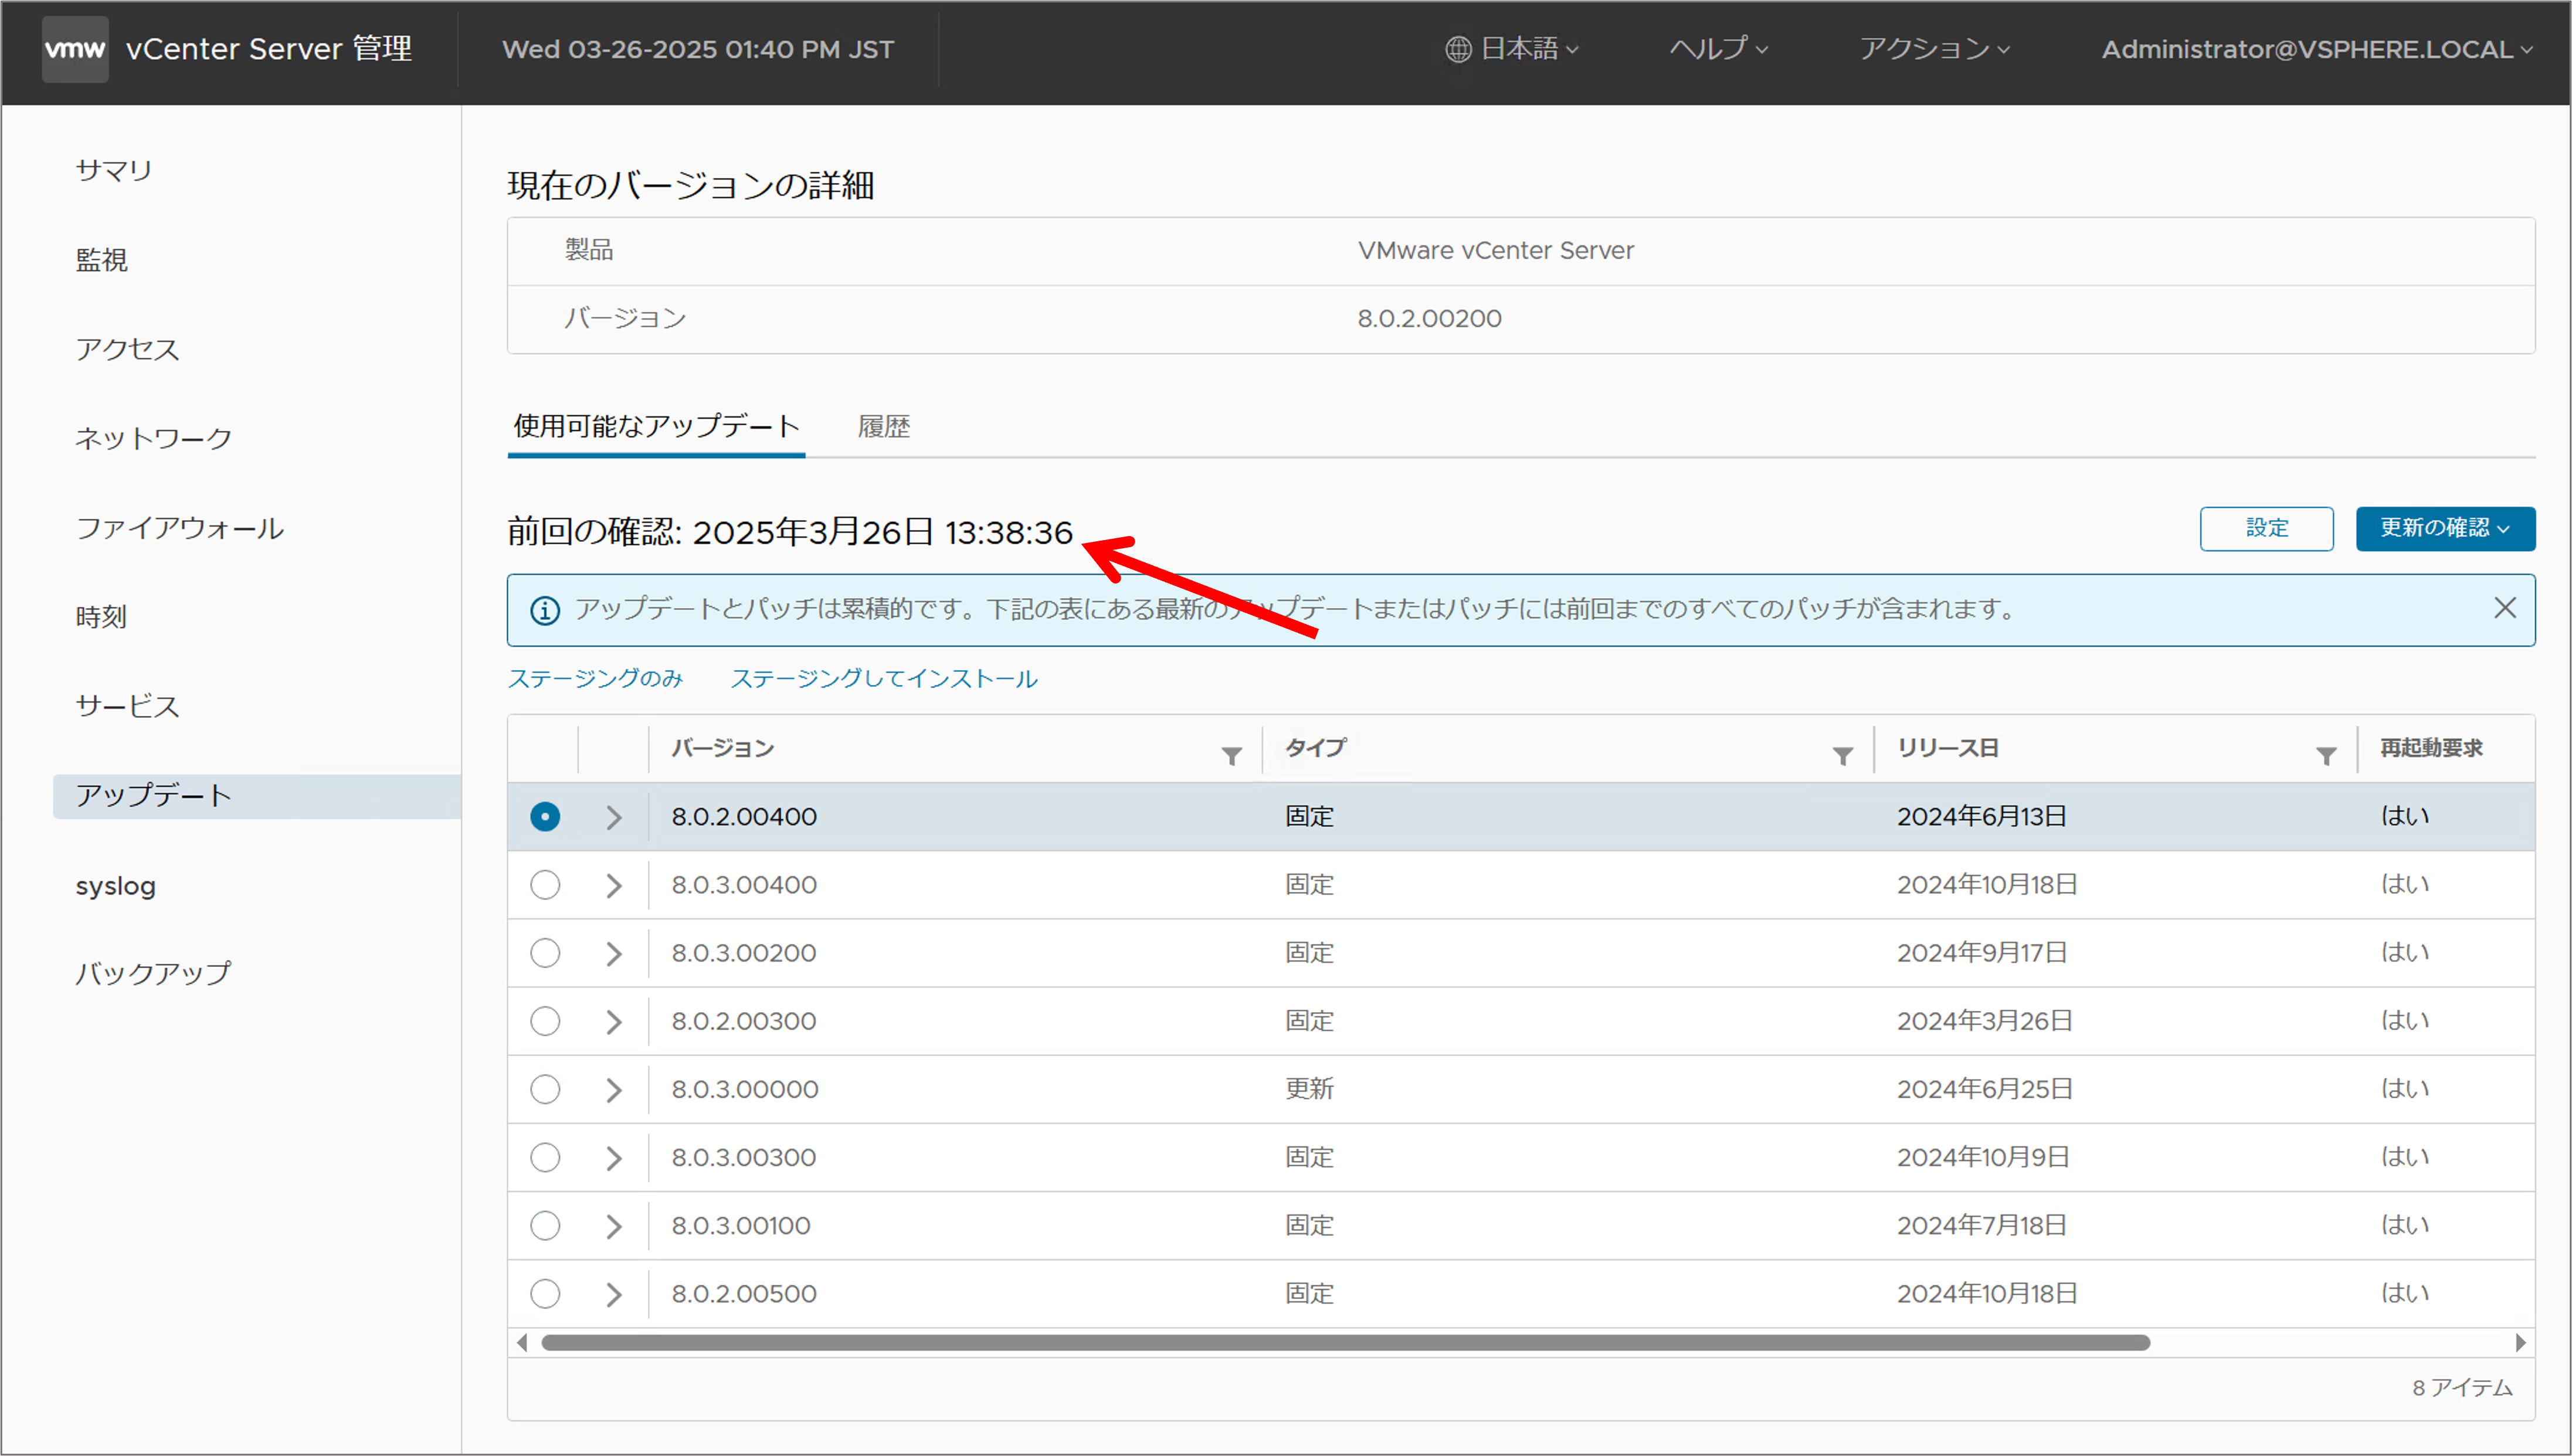
Task: Filter the バージョン column
Action: [1232, 756]
